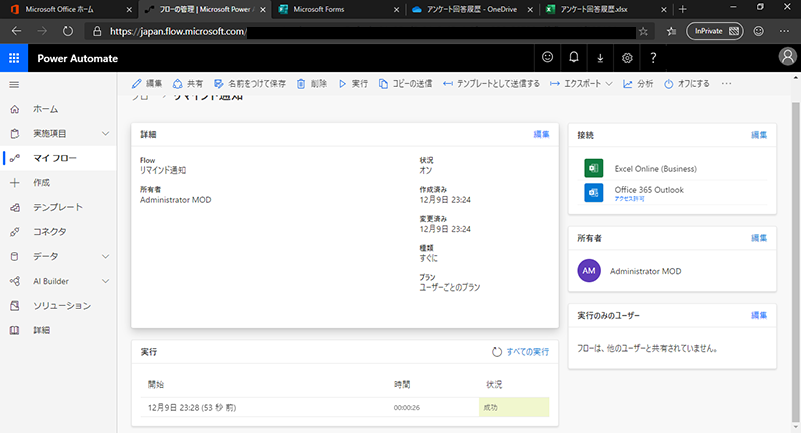
Task: Open the app launcher waffle icon
Action: (14, 58)
